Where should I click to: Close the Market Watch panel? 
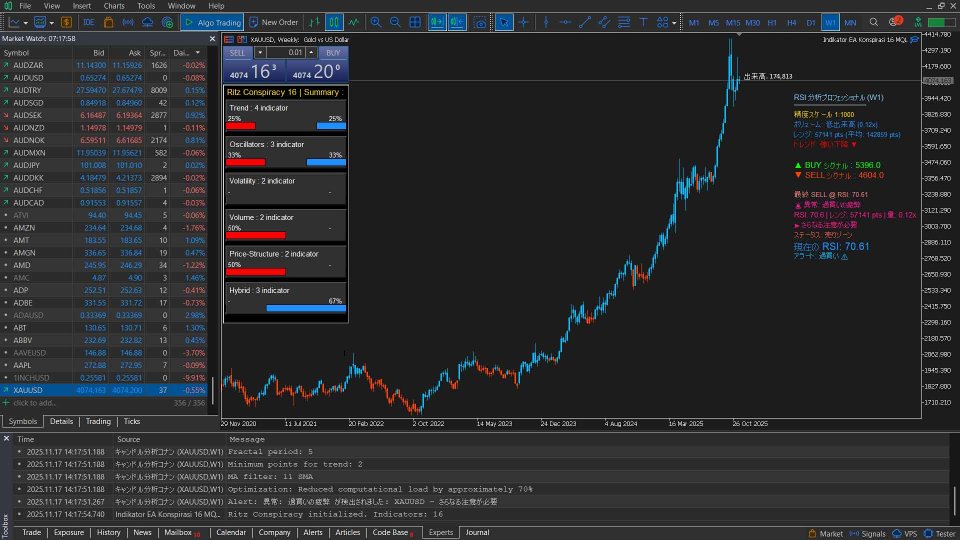(212, 39)
